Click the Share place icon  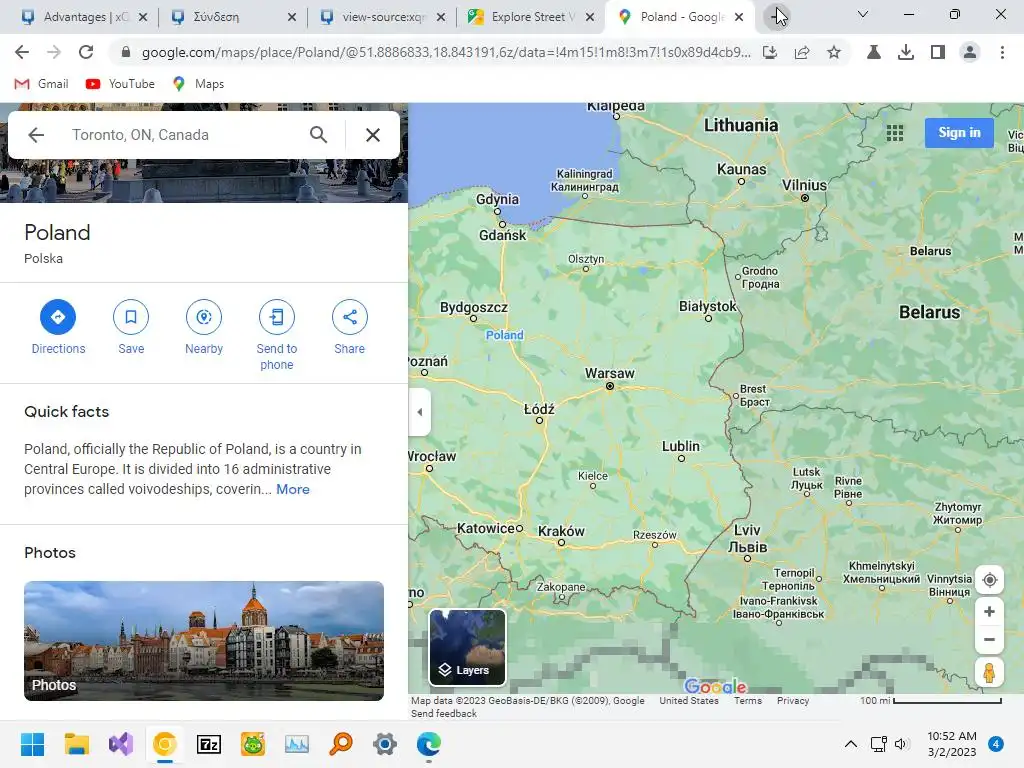[349, 317]
